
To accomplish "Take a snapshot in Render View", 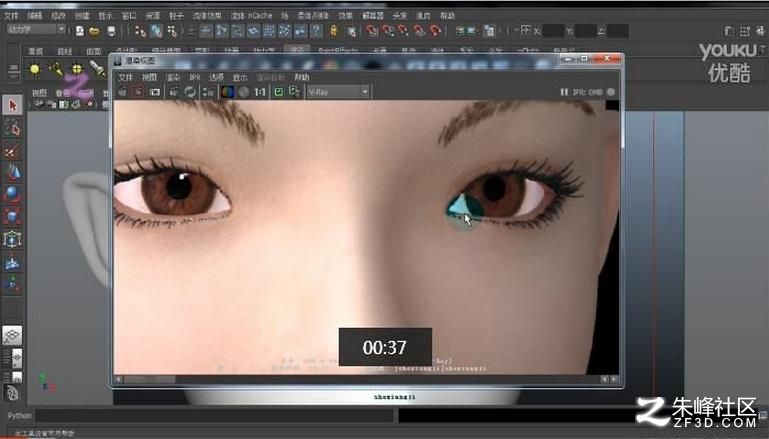I will tap(154, 92).
